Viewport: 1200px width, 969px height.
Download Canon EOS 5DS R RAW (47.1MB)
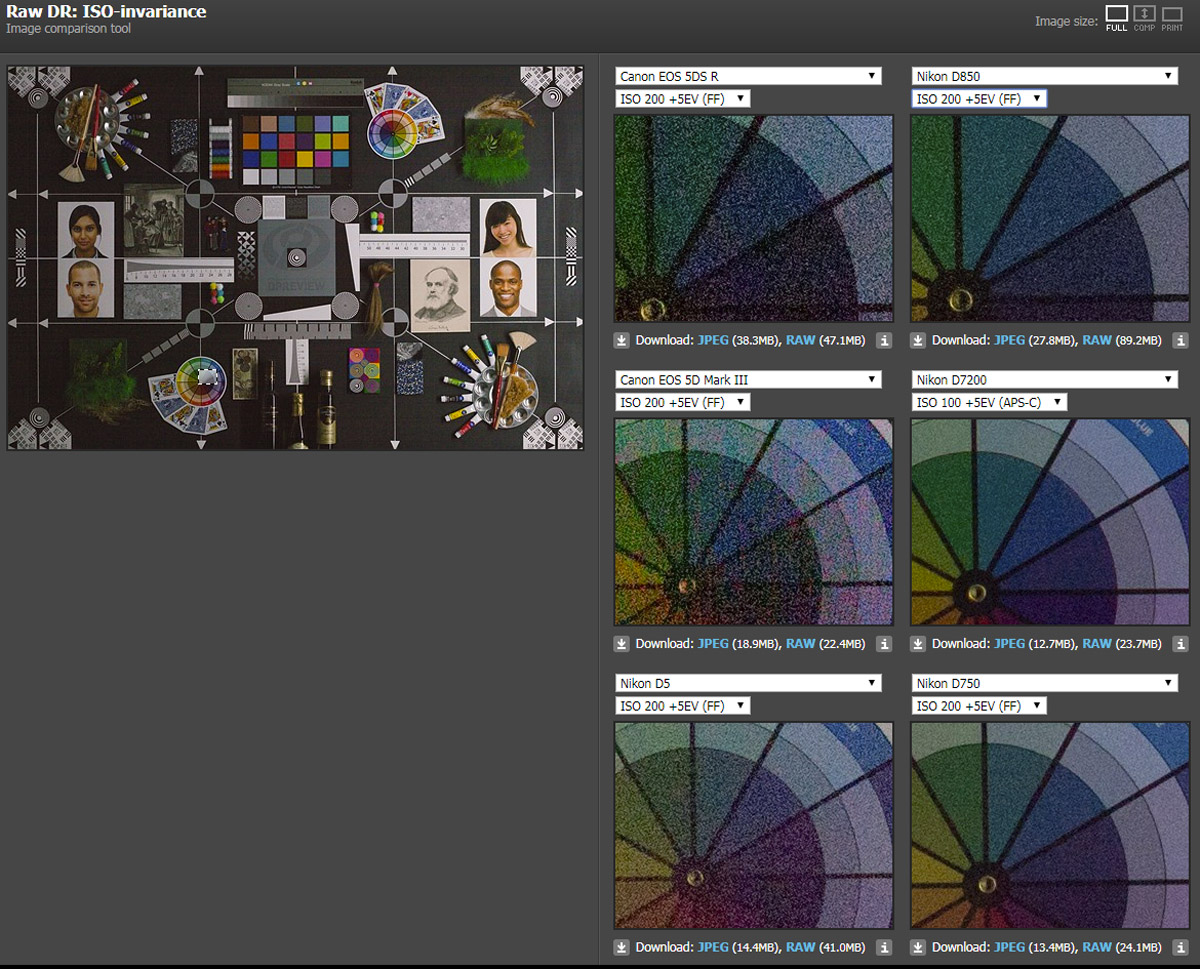pos(801,340)
